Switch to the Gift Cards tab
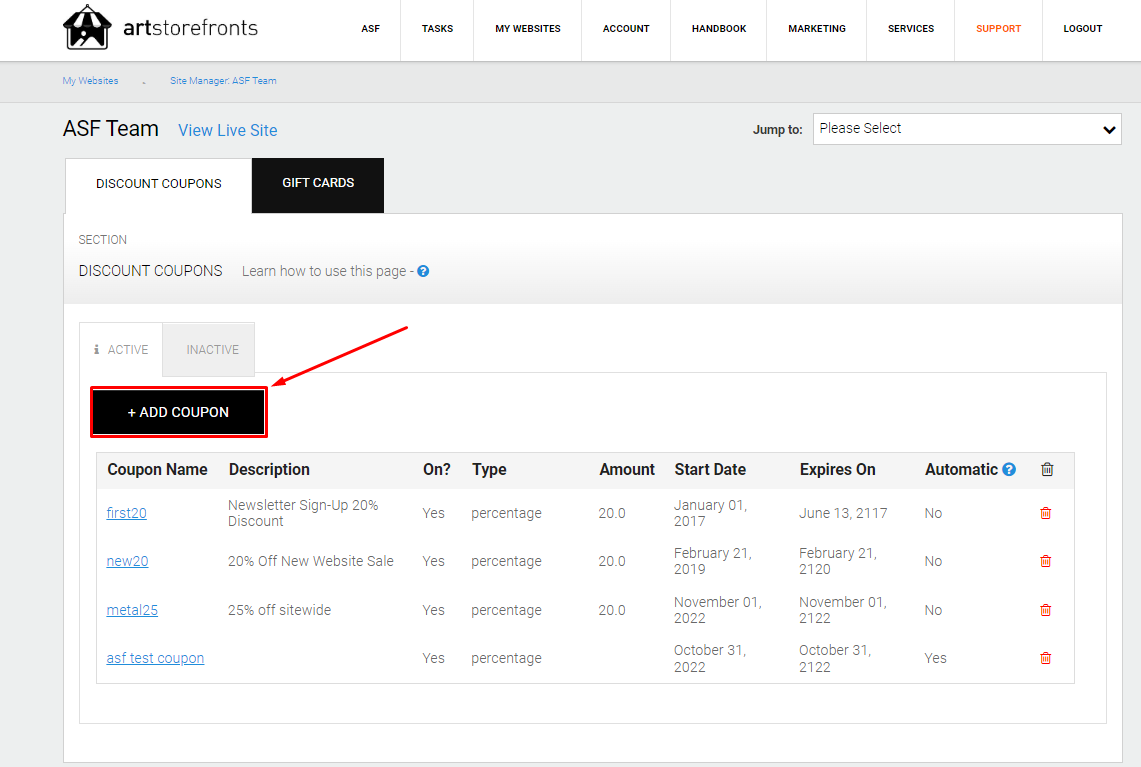This screenshot has height=767, width=1141. click(x=318, y=185)
